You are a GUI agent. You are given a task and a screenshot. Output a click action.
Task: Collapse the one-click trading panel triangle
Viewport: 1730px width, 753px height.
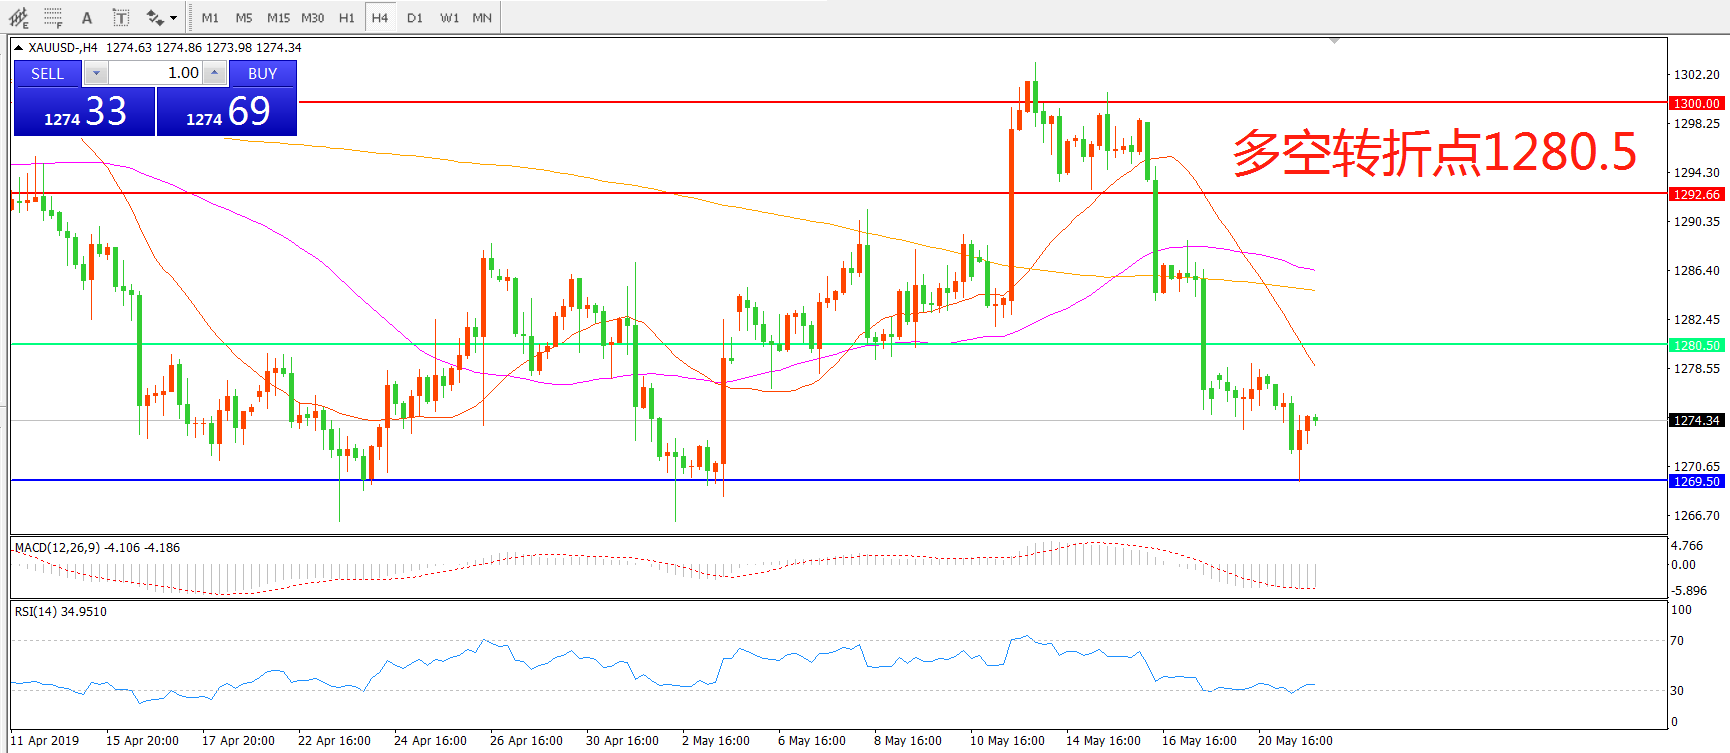click(18, 48)
